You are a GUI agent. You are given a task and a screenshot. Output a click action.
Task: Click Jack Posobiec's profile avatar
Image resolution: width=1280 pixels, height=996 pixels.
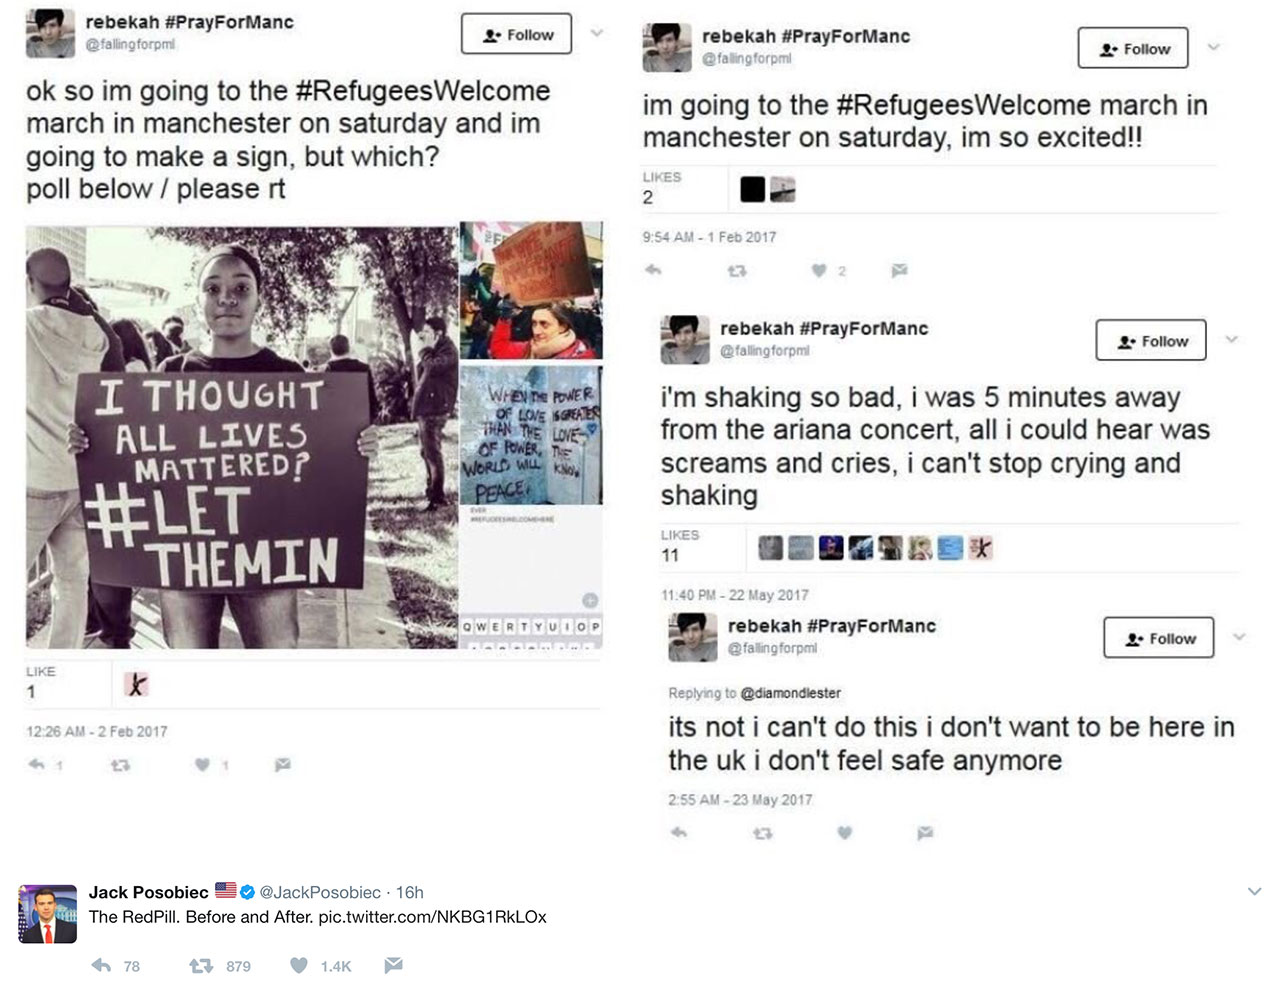[x=48, y=914]
